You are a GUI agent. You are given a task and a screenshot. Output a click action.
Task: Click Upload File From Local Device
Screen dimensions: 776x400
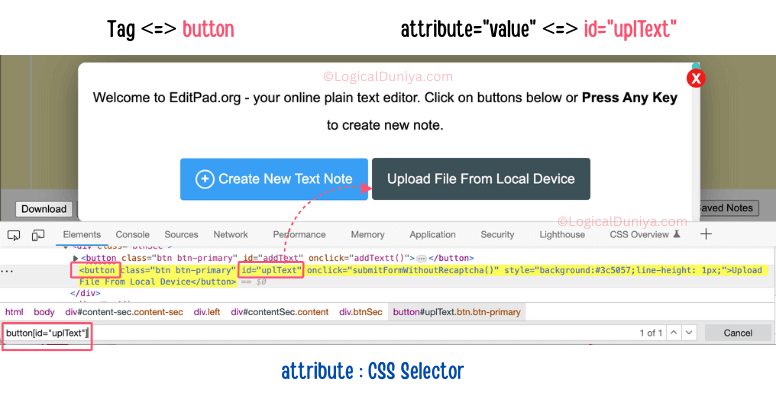[481, 179]
